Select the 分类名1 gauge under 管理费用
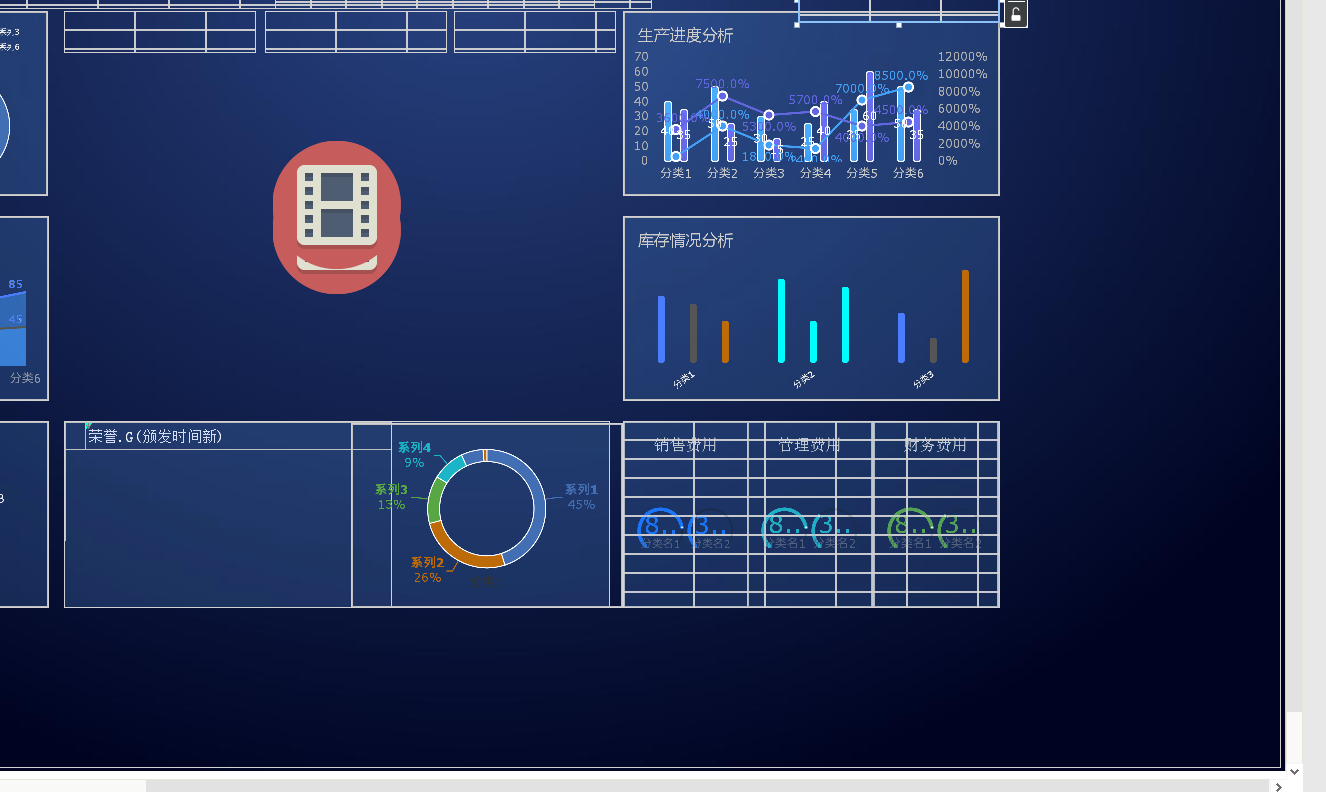1326x792 pixels. point(786,530)
